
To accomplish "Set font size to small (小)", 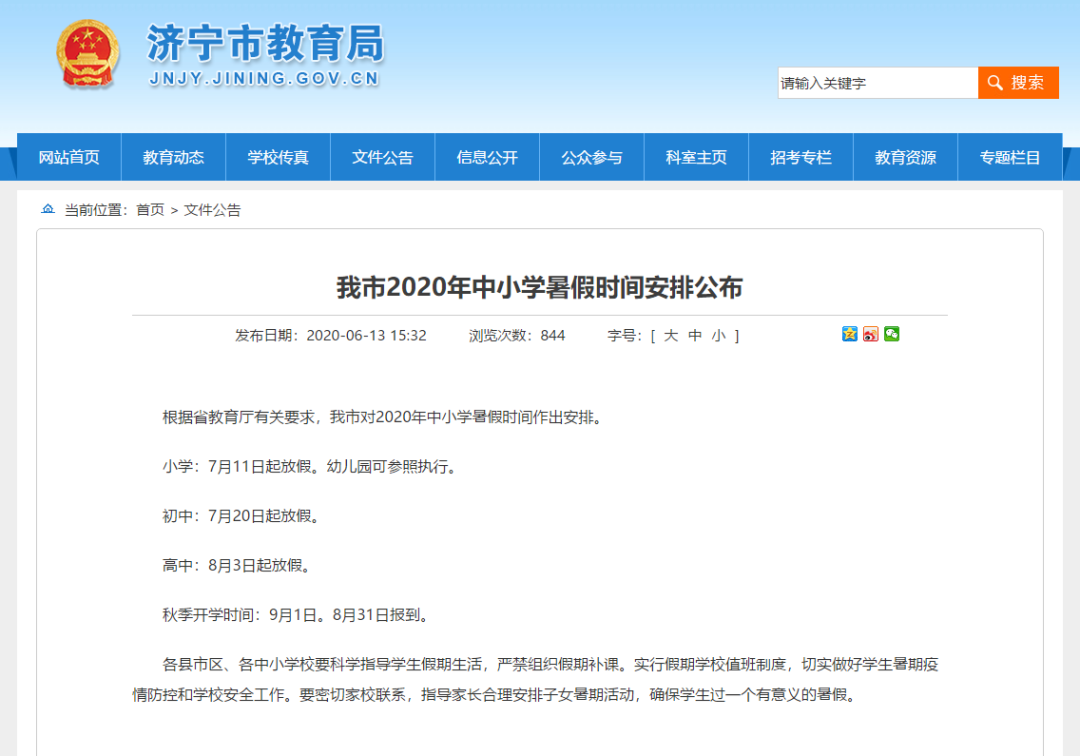I will point(719,336).
